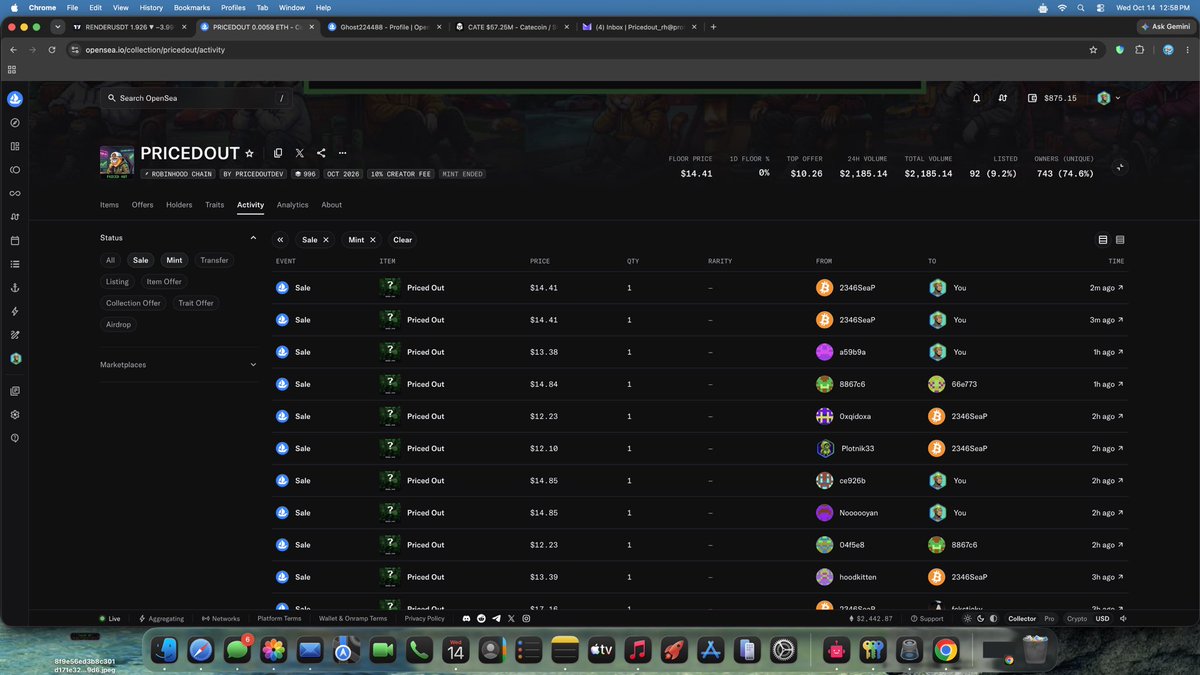1200x675 pixels.
Task: Collapse the Status filter section
Action: pyautogui.click(x=253, y=238)
